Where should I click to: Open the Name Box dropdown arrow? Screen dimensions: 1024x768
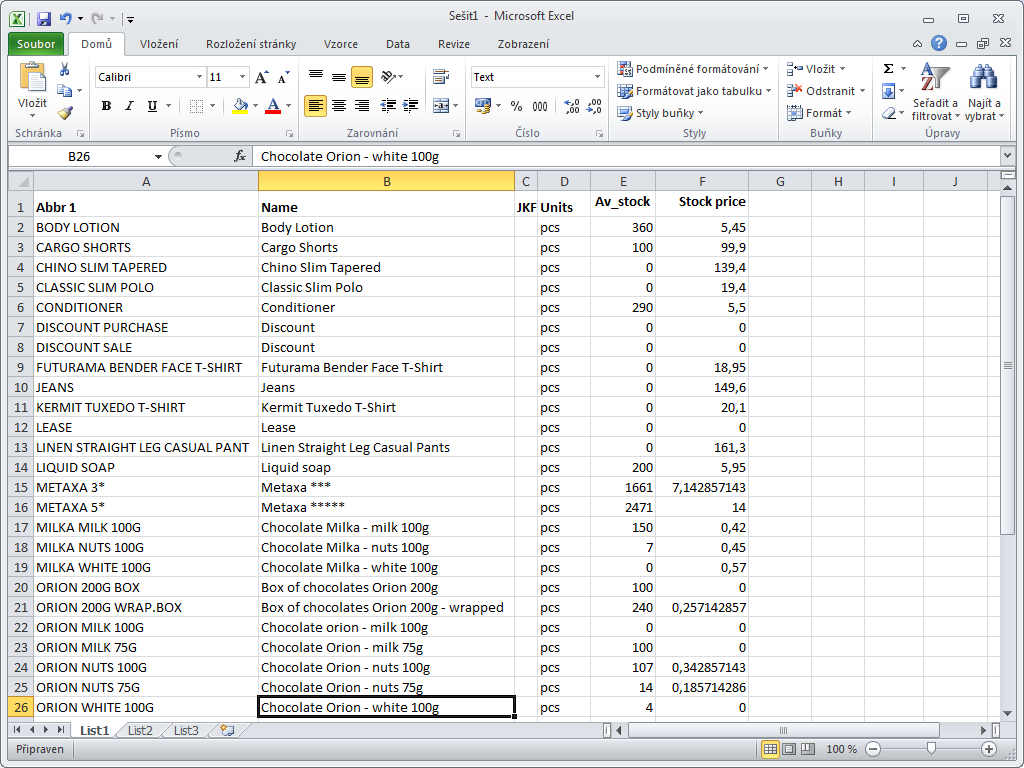click(x=158, y=157)
